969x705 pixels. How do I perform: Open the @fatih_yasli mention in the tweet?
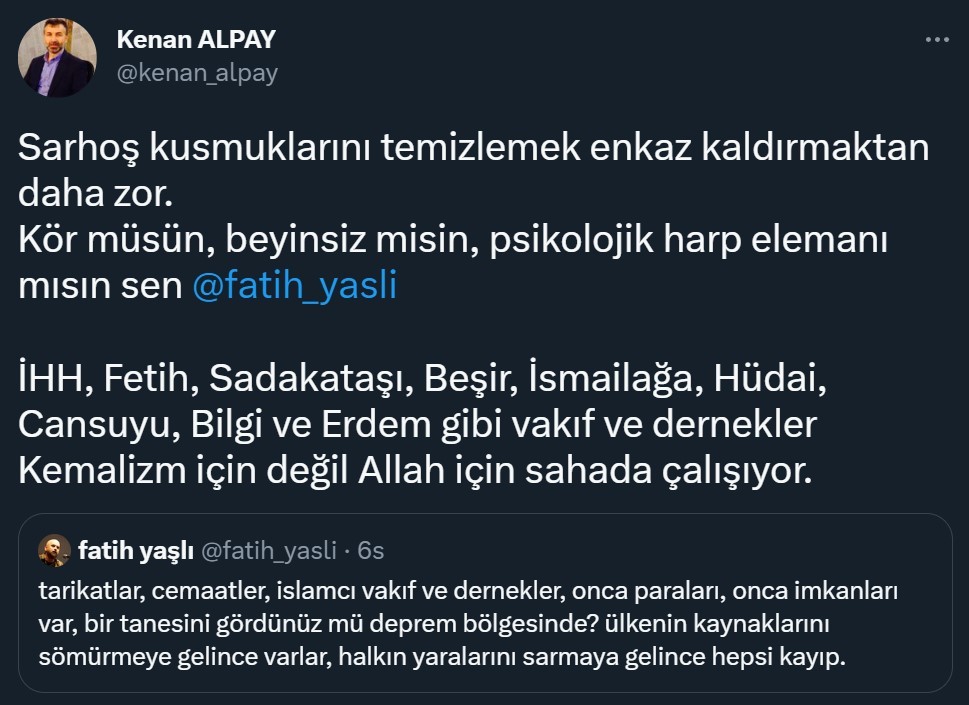coord(294,286)
